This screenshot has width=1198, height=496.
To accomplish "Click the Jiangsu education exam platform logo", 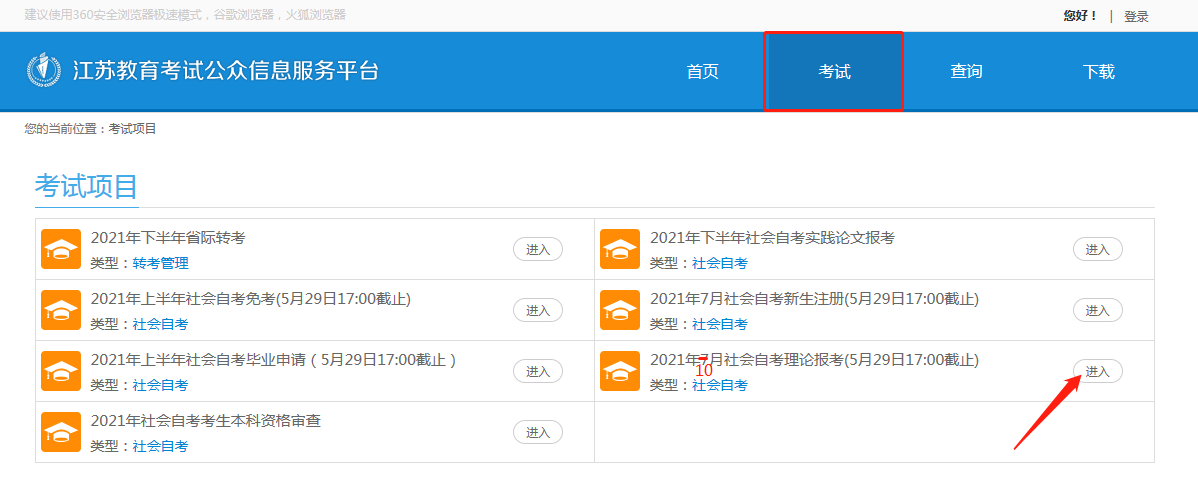I will click(44, 71).
